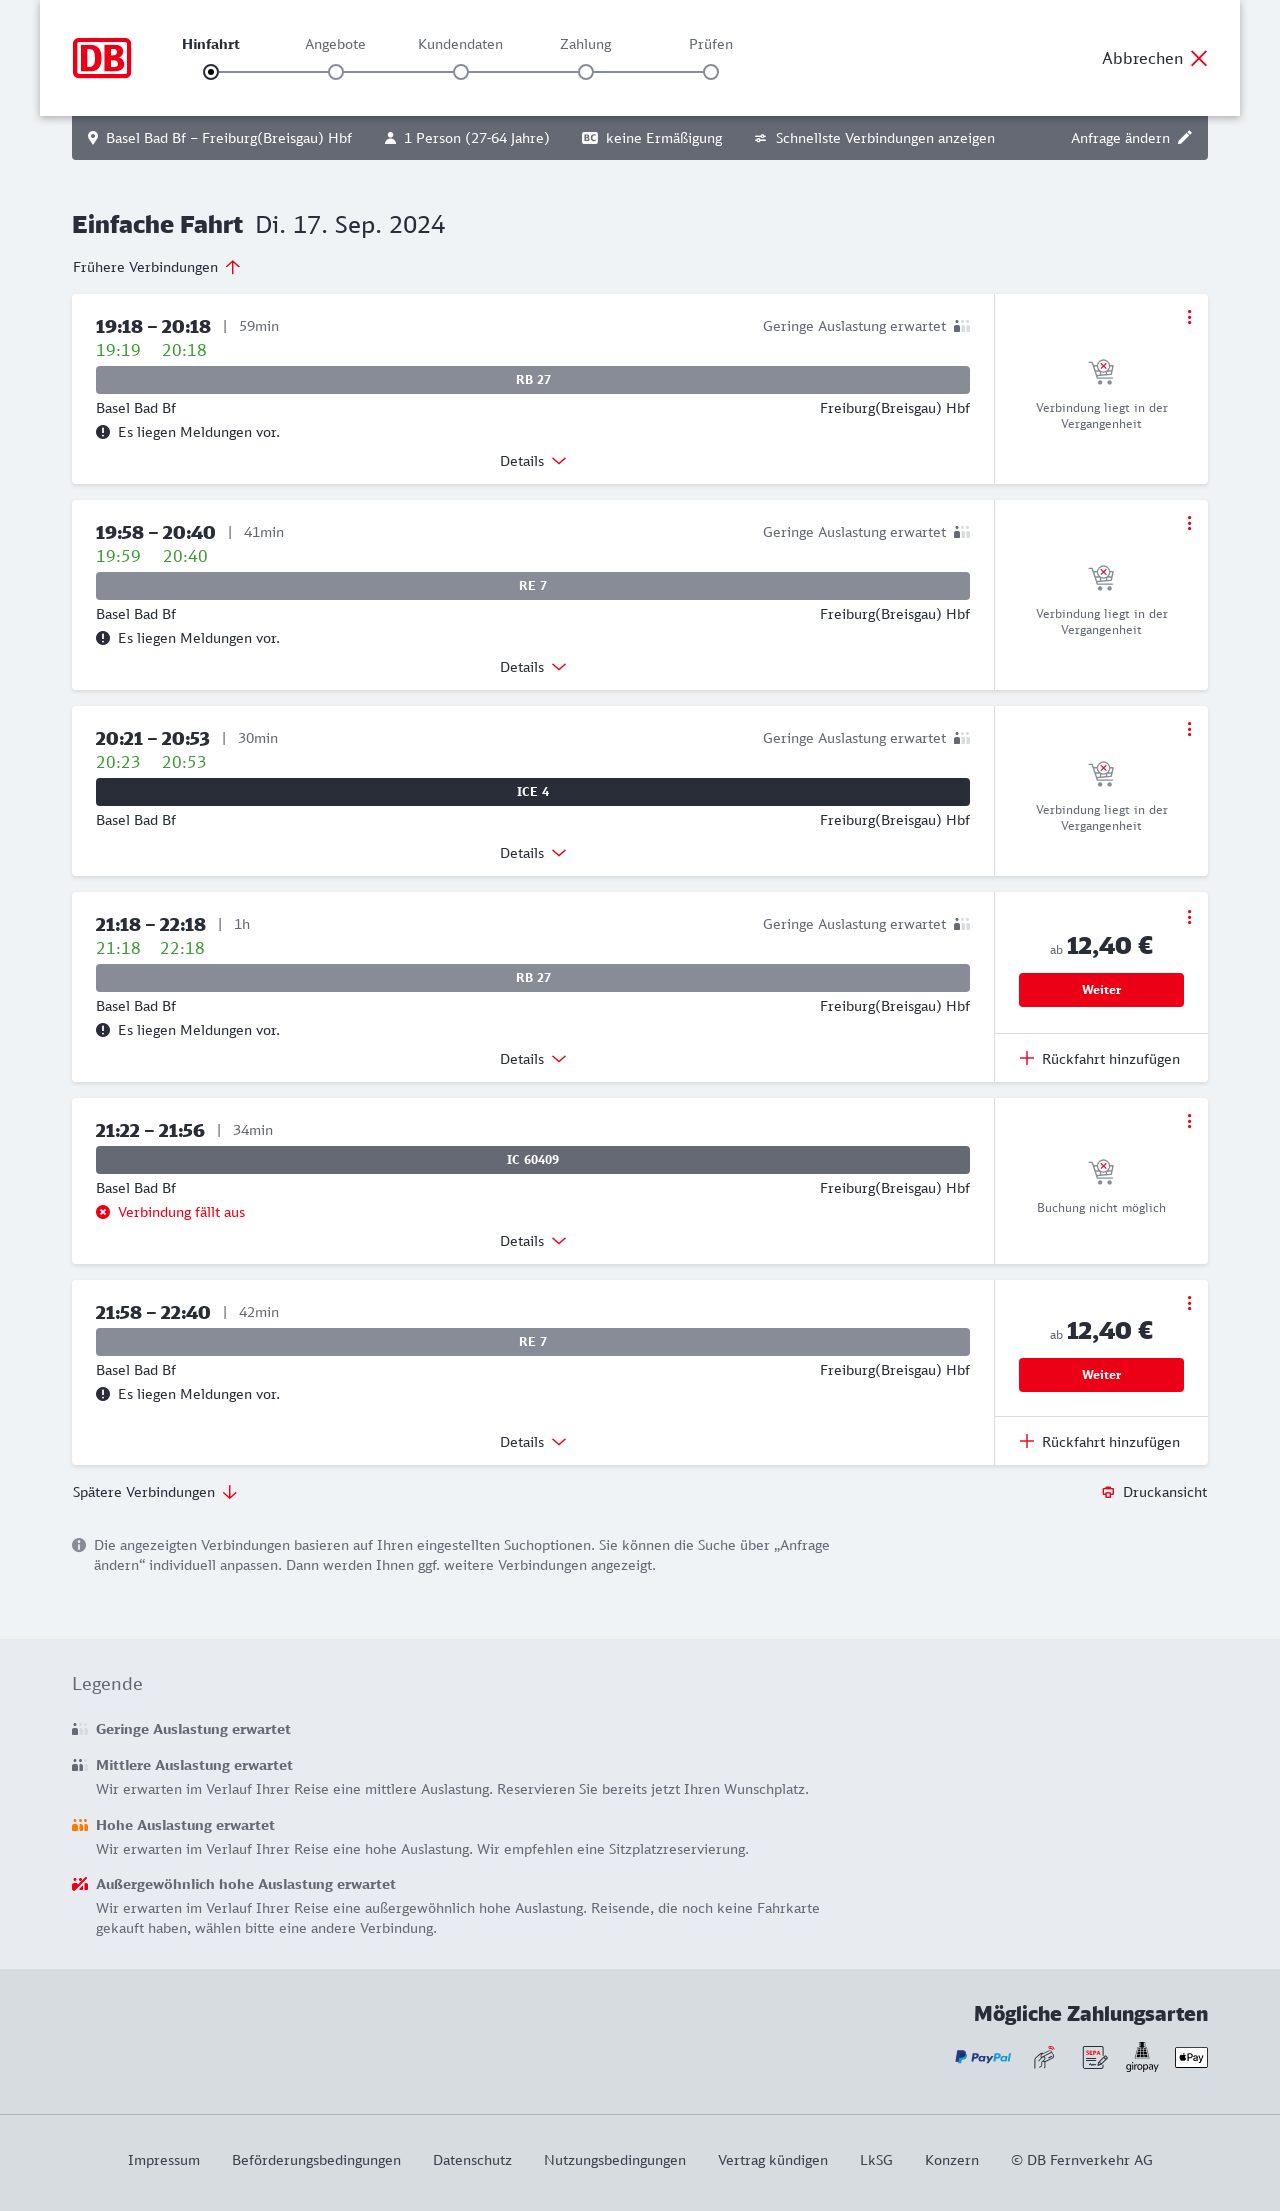Open three-dot menu for ICE 4 connection
The height and width of the screenshot is (2211, 1280).
pos(1189,729)
